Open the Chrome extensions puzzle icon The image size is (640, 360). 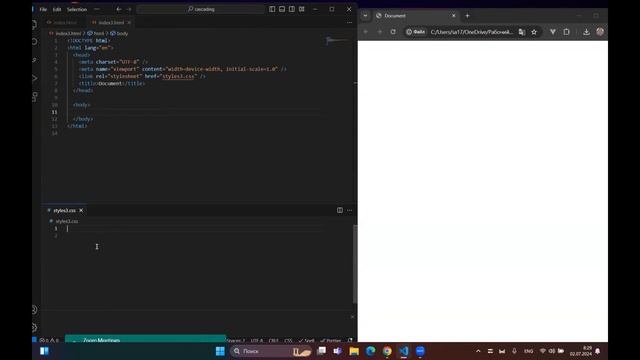pos(567,32)
